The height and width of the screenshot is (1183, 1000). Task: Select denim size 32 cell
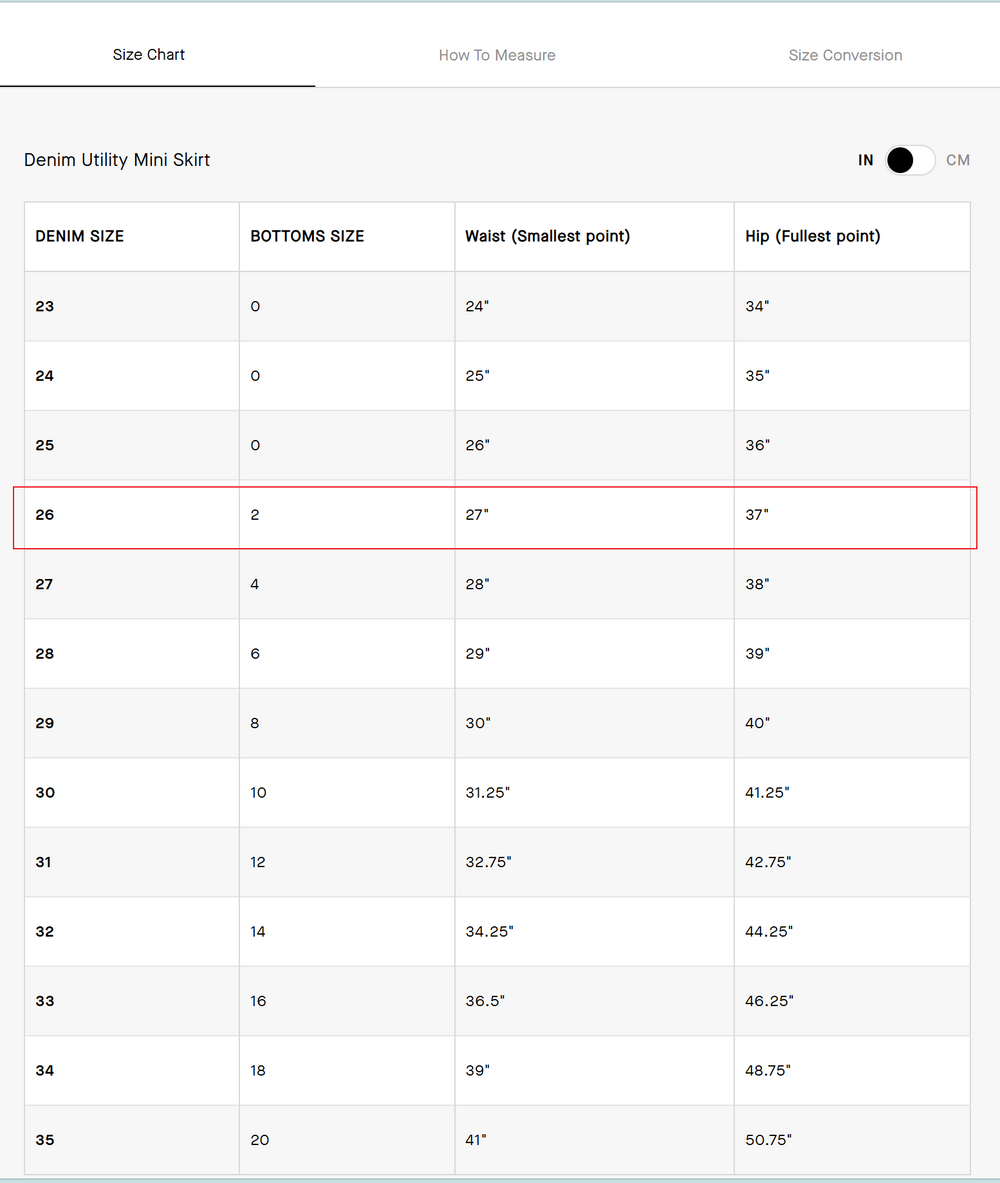pyautogui.click(x=132, y=931)
